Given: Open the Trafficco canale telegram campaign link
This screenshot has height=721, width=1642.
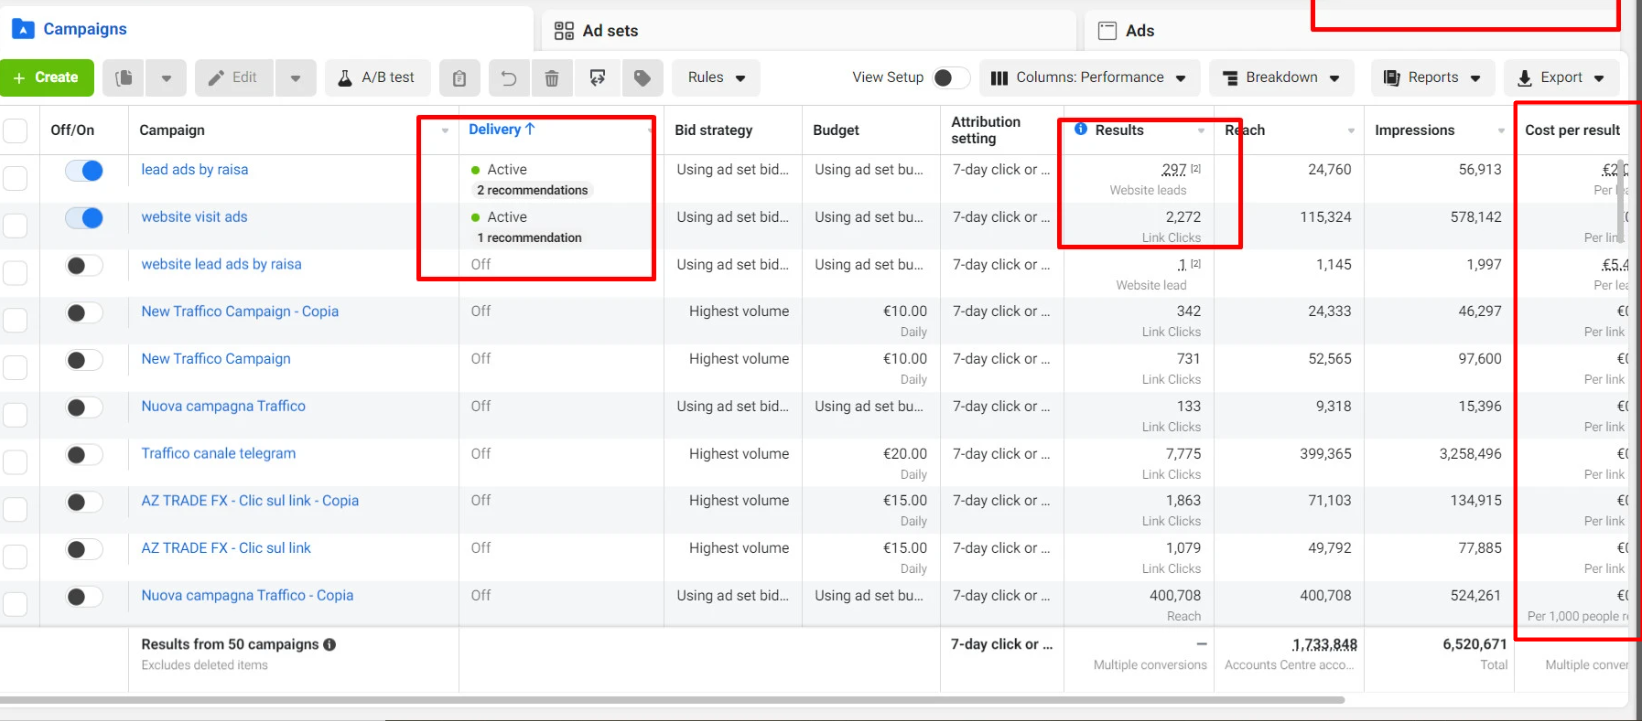Looking at the screenshot, I should 218,454.
